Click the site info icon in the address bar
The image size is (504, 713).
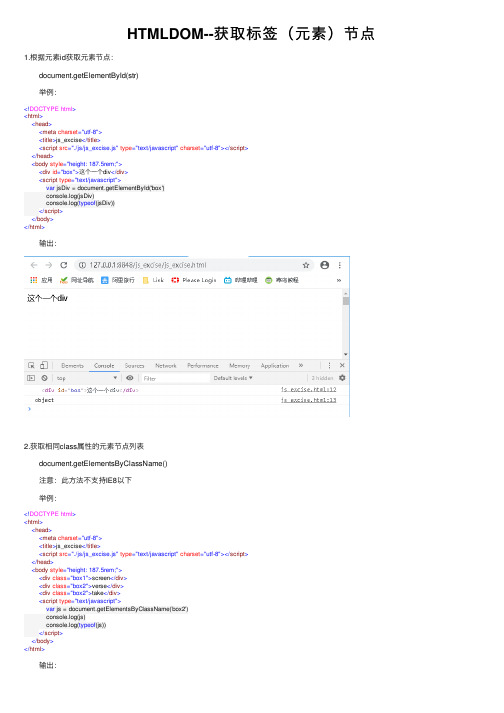(x=82, y=265)
